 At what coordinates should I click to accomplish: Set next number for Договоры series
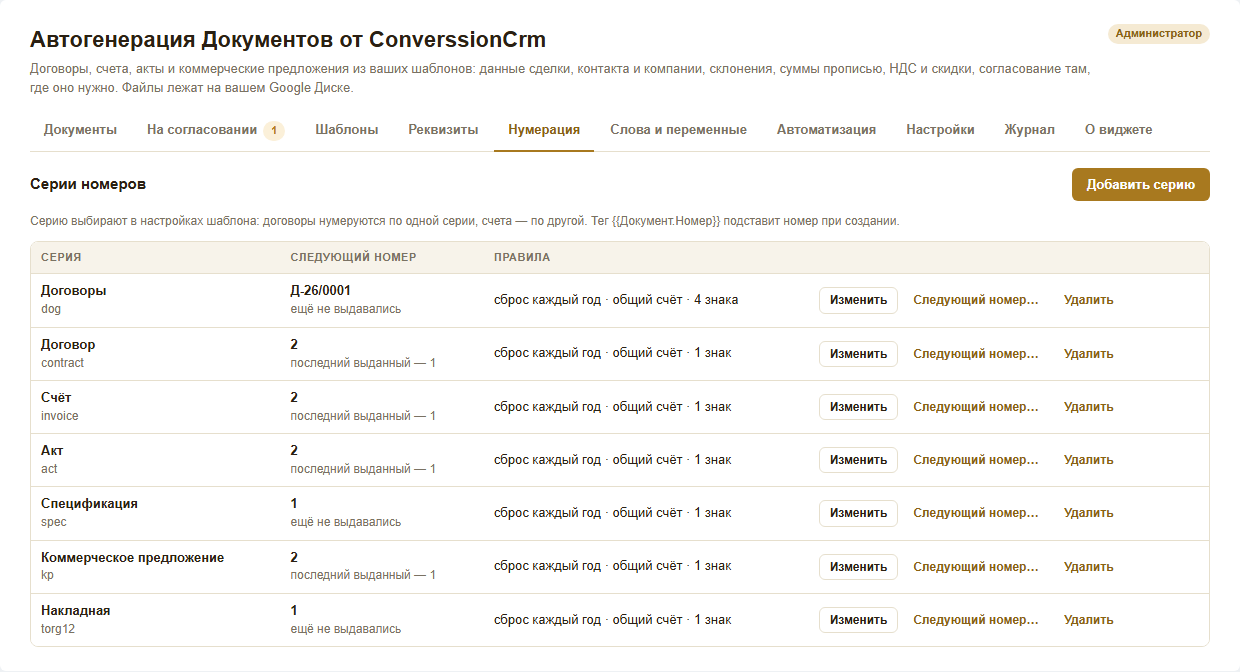pos(976,300)
